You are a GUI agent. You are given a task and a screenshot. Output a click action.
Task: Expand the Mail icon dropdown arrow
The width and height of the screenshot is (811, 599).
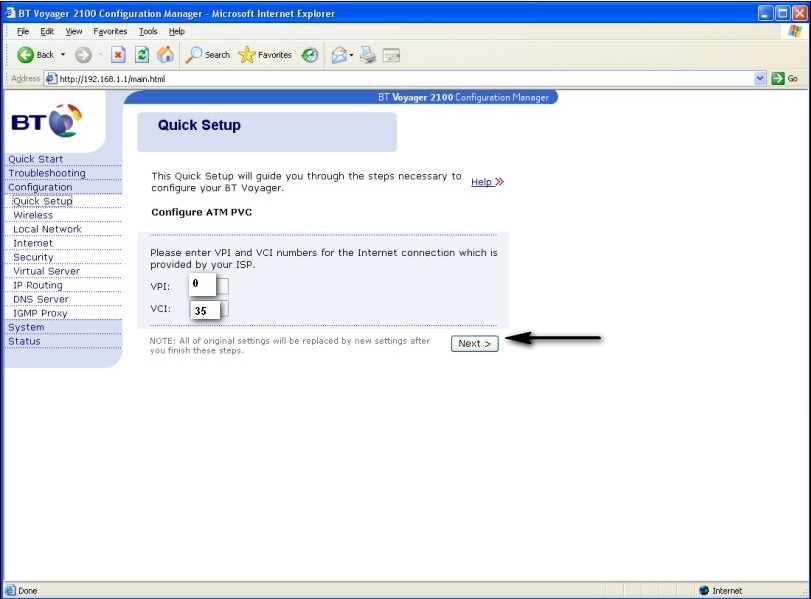pos(351,55)
